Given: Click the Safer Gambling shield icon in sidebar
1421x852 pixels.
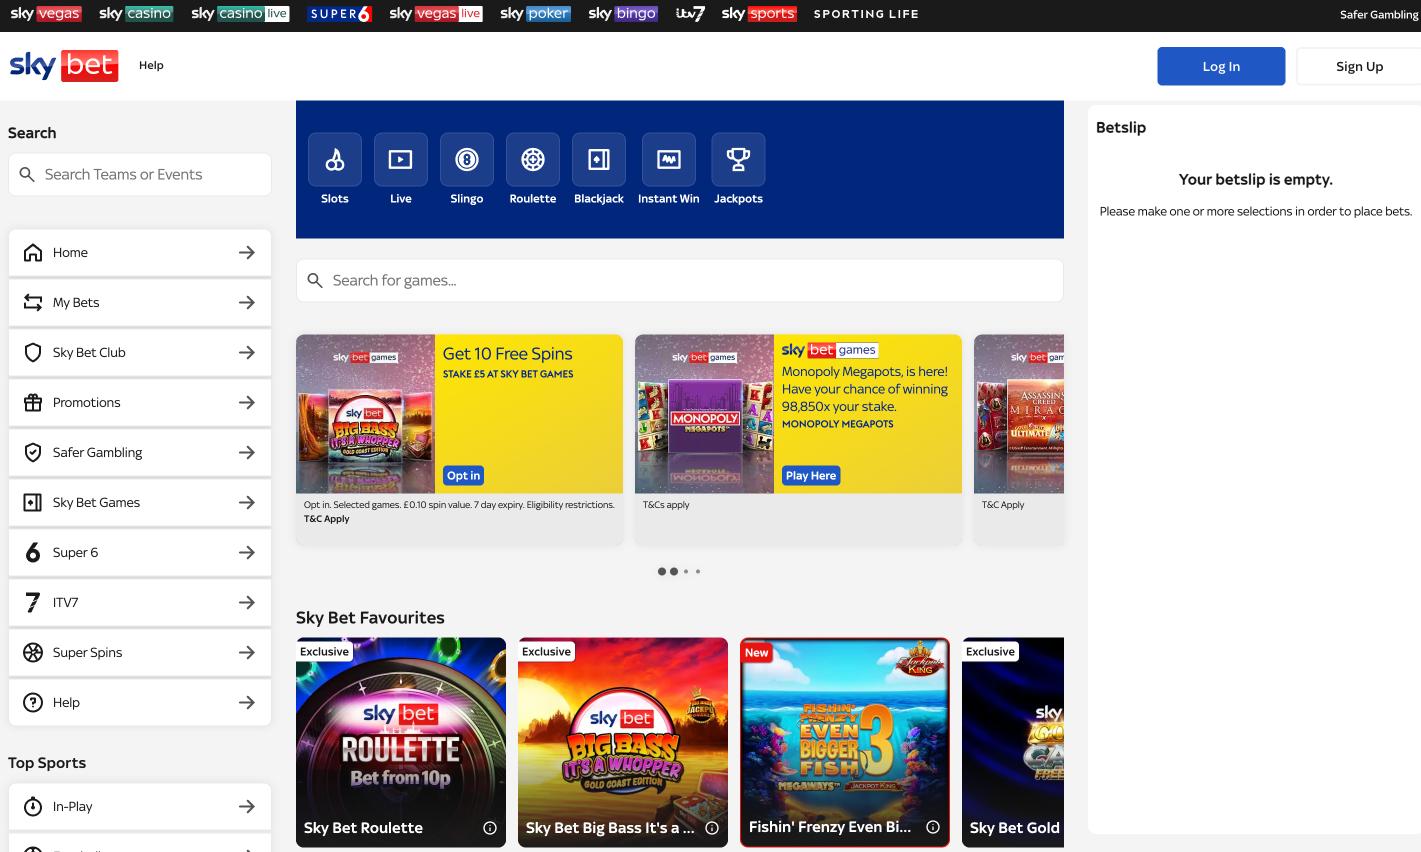Looking at the screenshot, I should pyautogui.click(x=32, y=452).
